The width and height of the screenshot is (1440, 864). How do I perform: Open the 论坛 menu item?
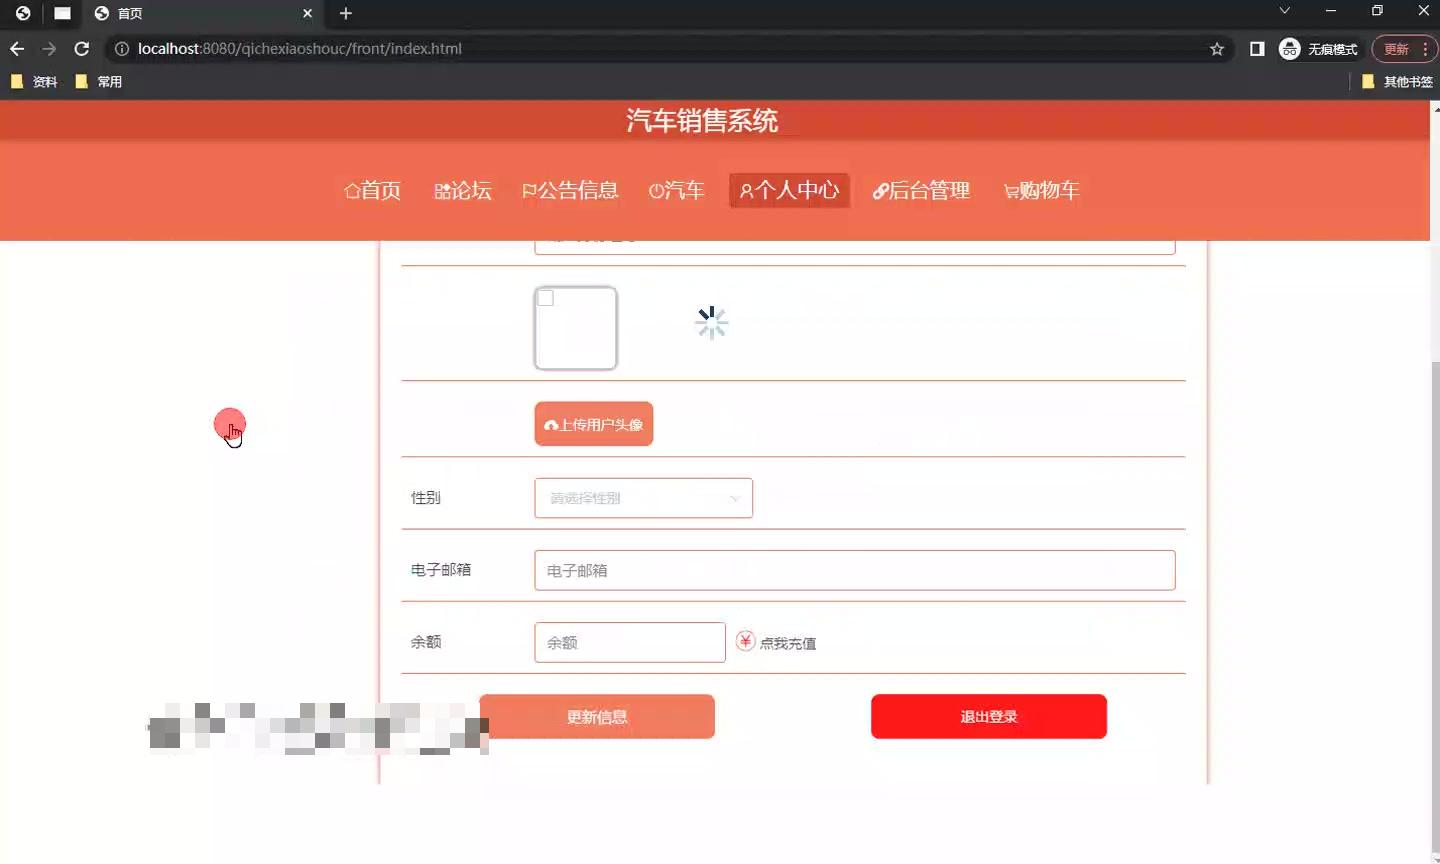tap(462, 190)
